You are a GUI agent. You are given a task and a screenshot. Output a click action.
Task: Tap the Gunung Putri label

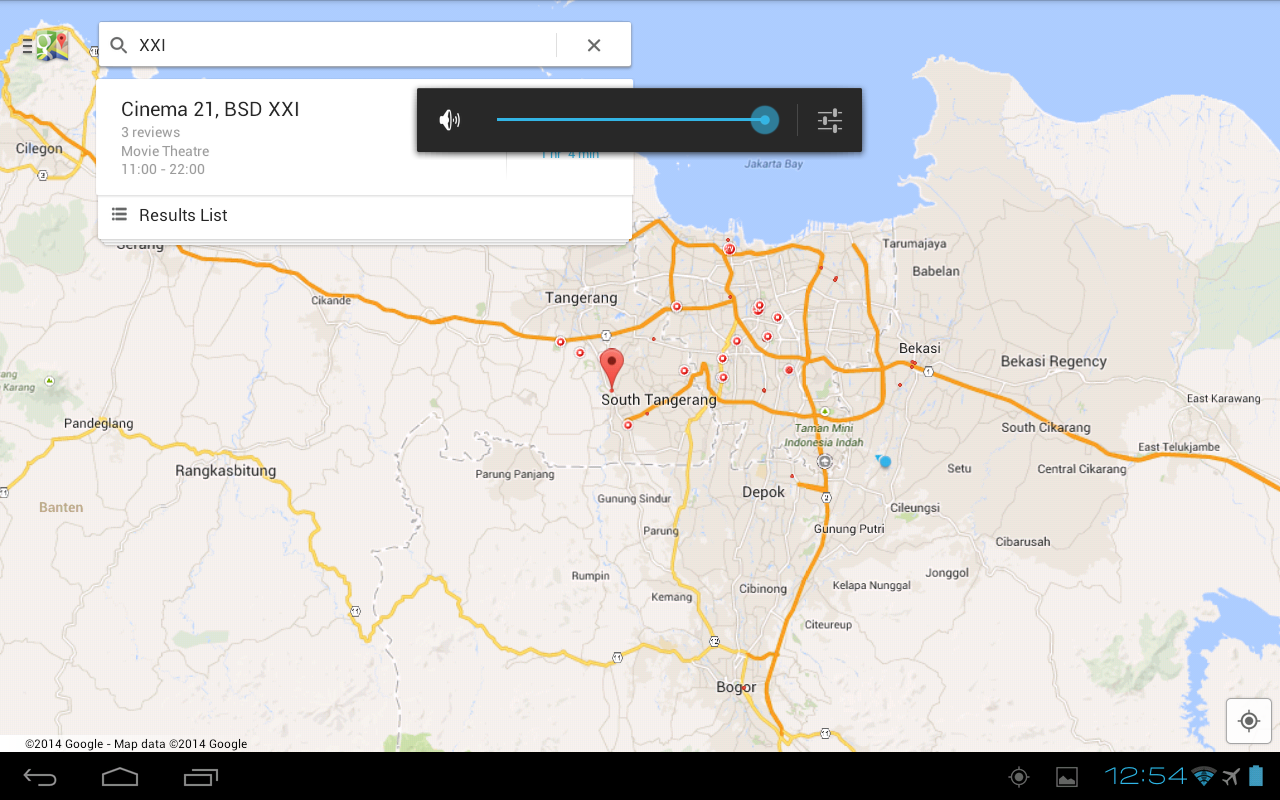849,529
